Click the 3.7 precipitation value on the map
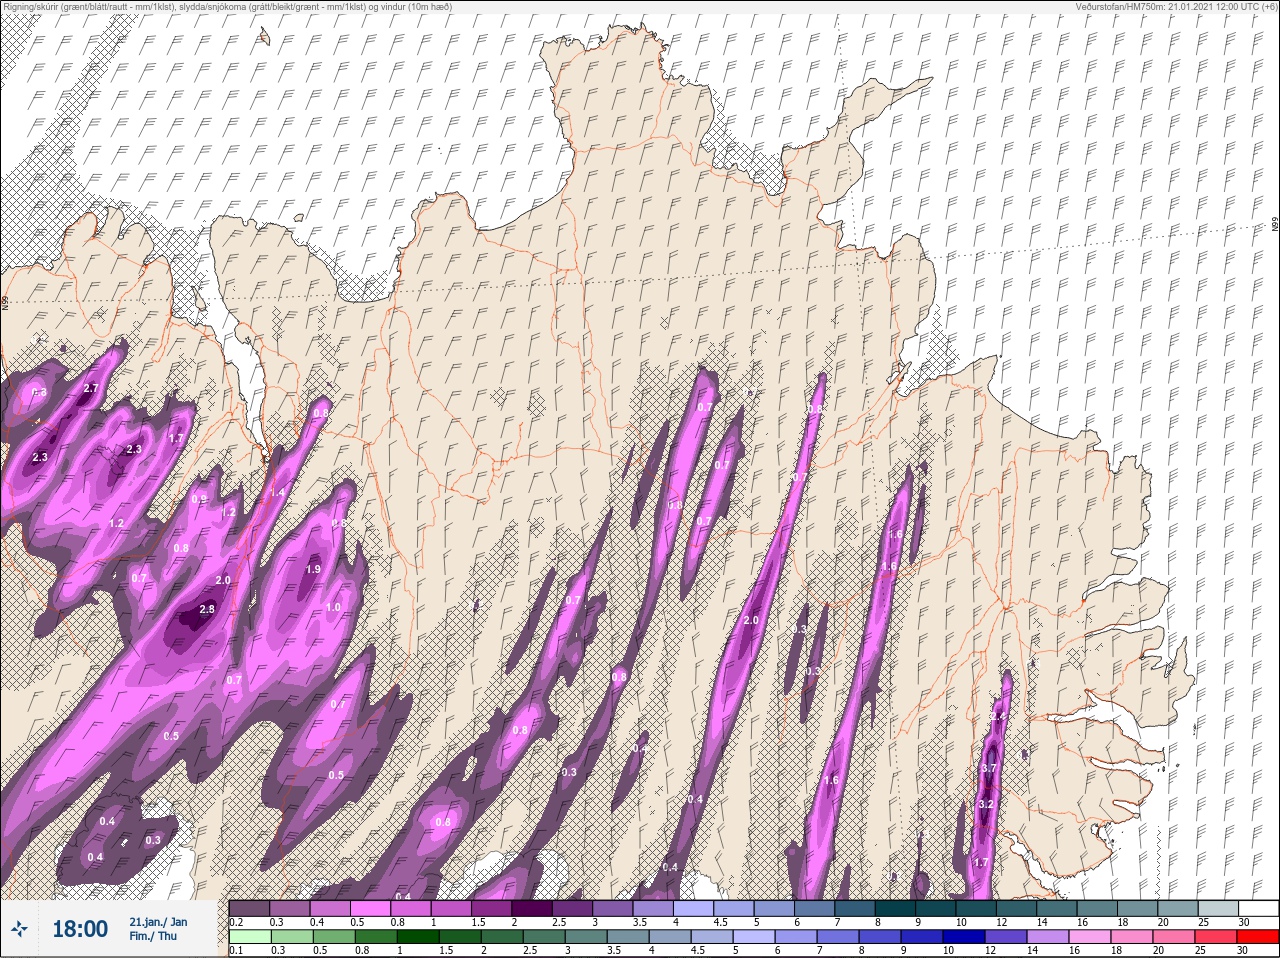The height and width of the screenshot is (958, 1280). (x=989, y=768)
